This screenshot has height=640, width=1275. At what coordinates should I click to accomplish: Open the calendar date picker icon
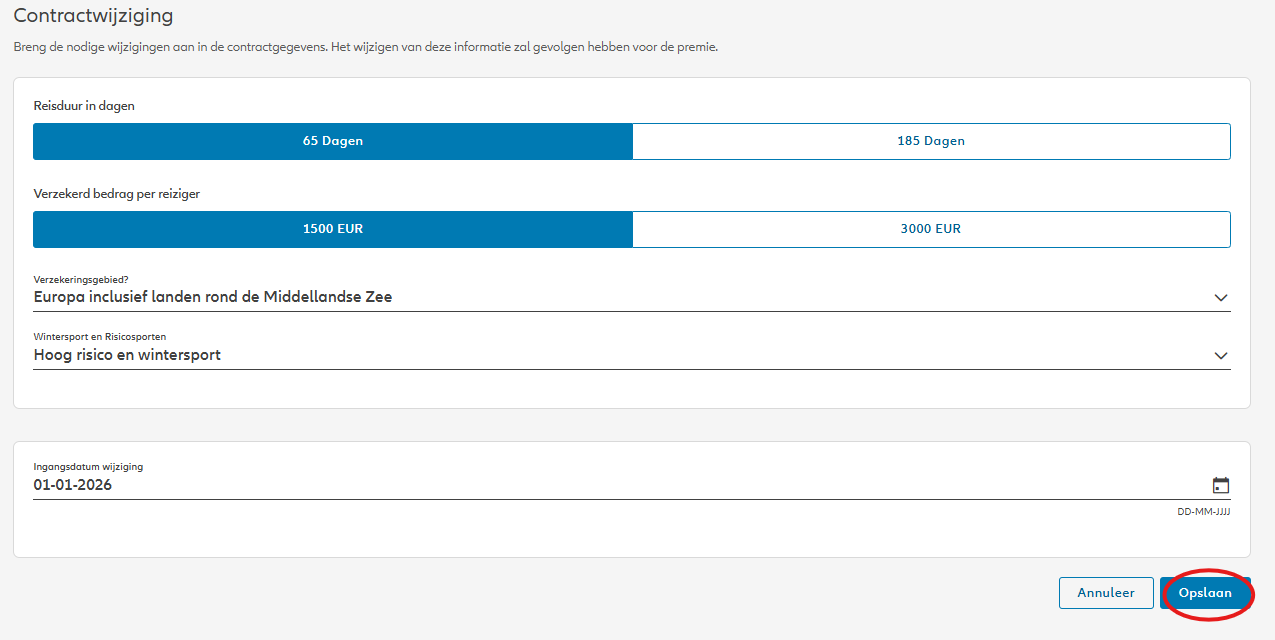pyautogui.click(x=1220, y=486)
